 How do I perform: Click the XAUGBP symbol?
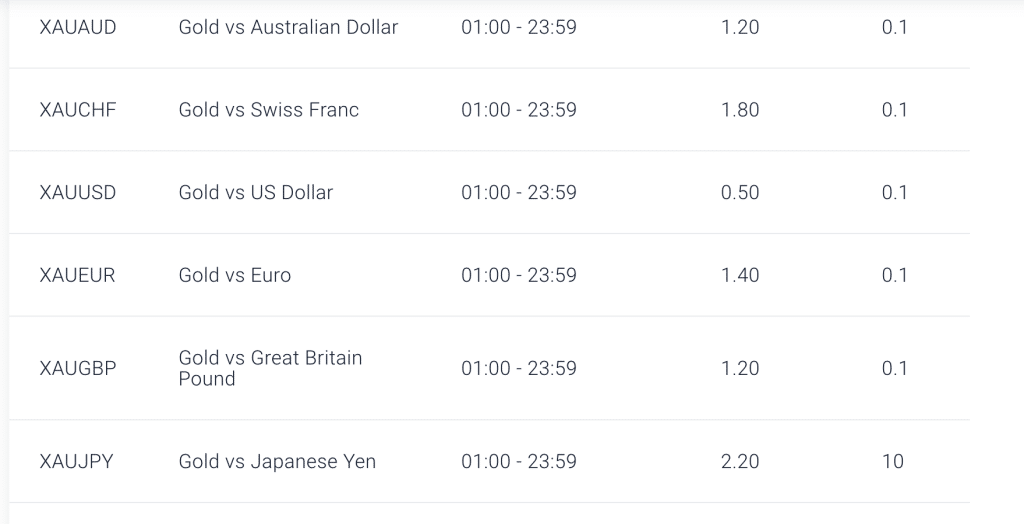tap(78, 368)
